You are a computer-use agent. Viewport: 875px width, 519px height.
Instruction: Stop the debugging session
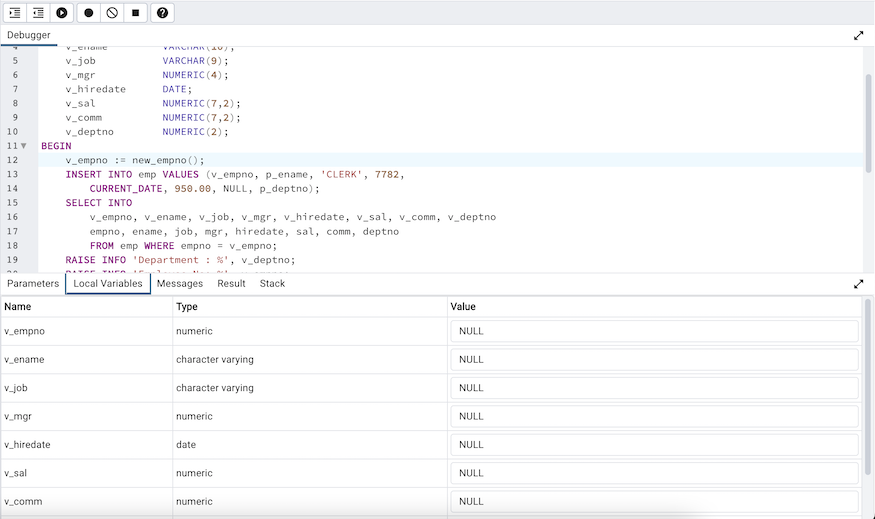pyautogui.click(x=136, y=13)
